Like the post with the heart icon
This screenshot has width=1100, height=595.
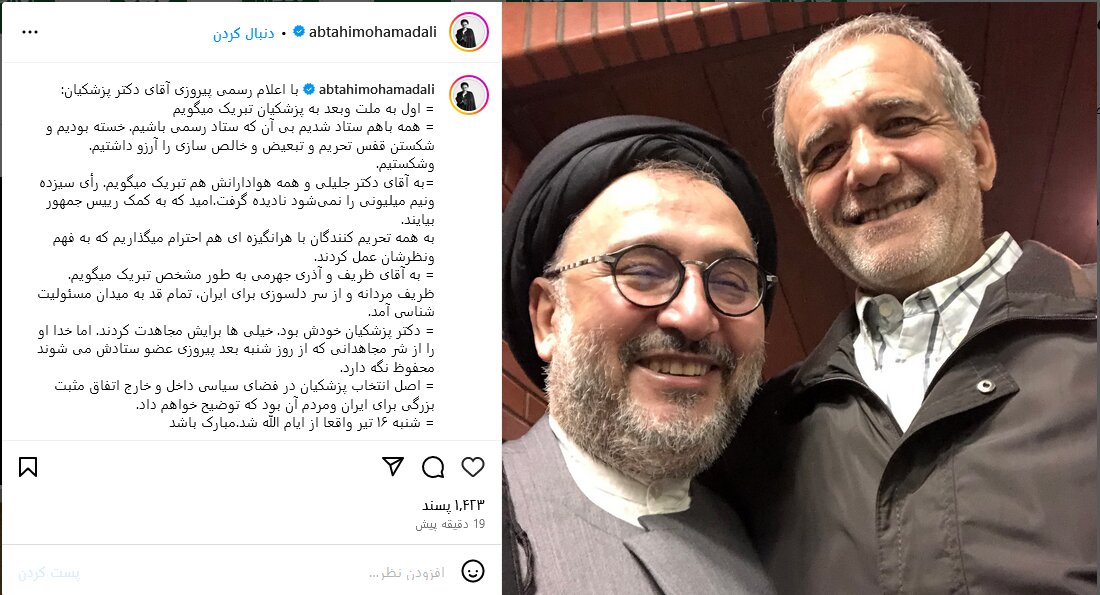coord(473,467)
